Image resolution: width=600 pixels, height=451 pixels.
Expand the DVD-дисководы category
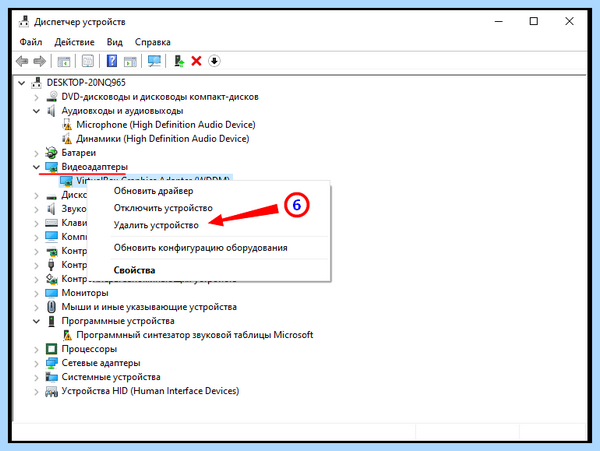coord(36,98)
